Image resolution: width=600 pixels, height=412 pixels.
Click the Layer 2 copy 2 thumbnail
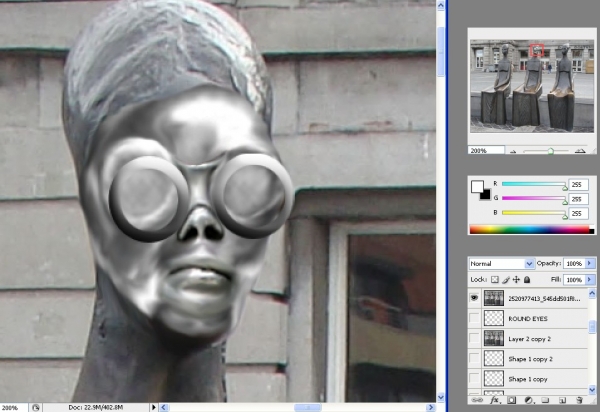494,339
